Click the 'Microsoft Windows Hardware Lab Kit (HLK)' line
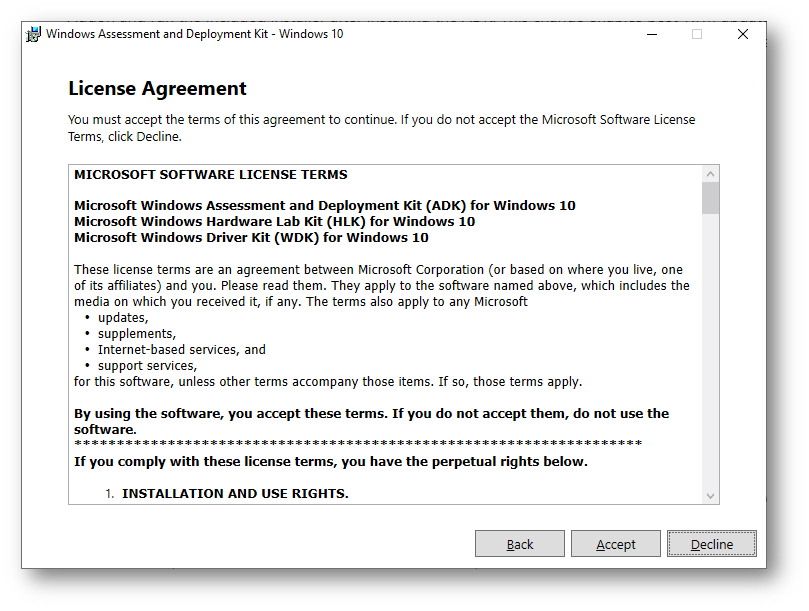This screenshot has width=809, height=611. click(274, 221)
